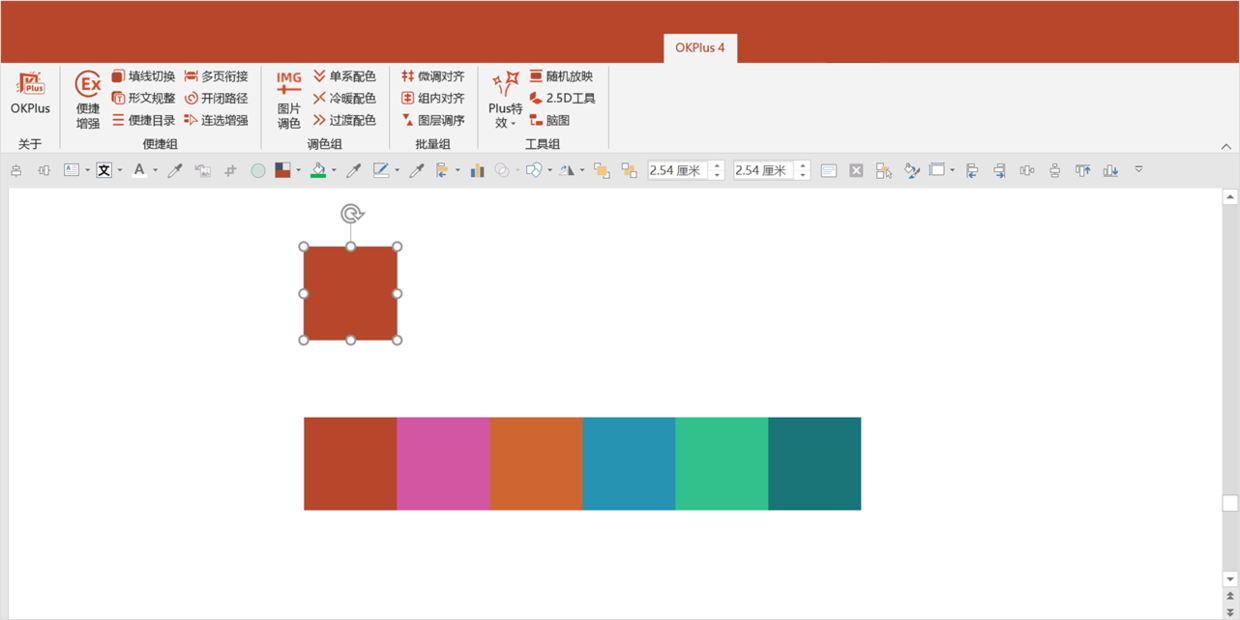Image resolution: width=1240 pixels, height=620 pixels.
Task: Click the eyedropper after the outline pen
Action: point(417,170)
